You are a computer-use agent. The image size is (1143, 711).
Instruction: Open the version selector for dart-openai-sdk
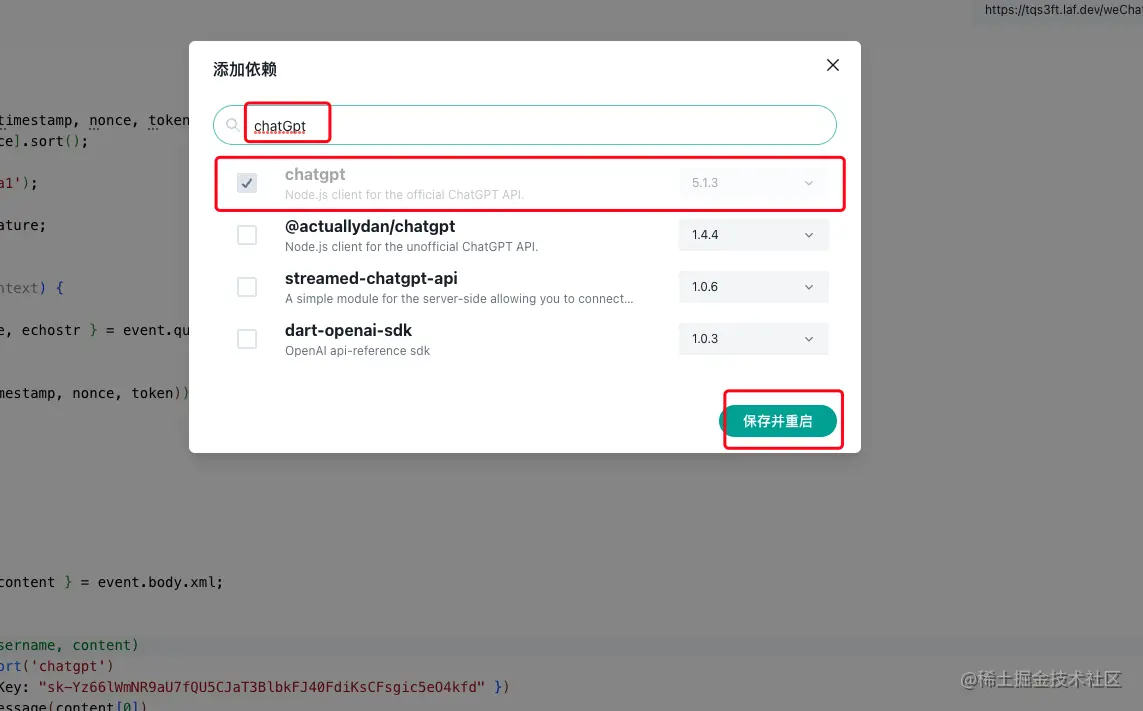(x=753, y=339)
